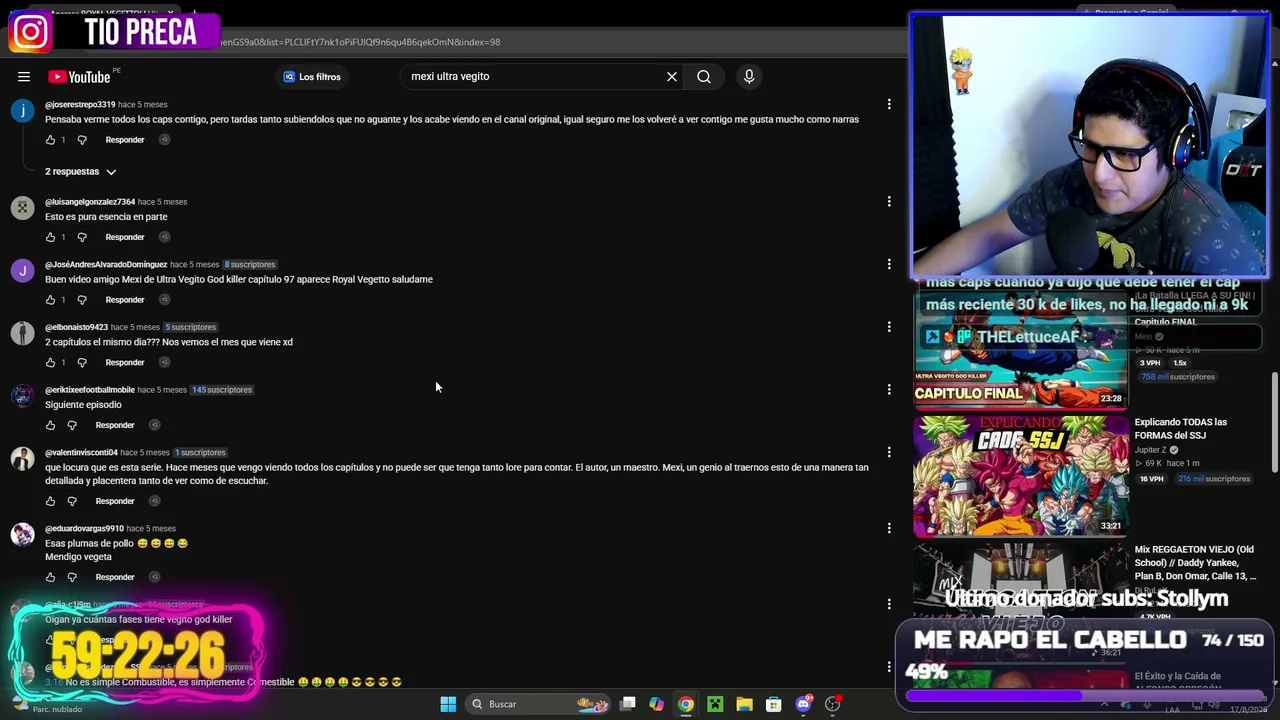Dislike the Siguiente episodio comment
This screenshot has width=1280, height=720.
72,425
